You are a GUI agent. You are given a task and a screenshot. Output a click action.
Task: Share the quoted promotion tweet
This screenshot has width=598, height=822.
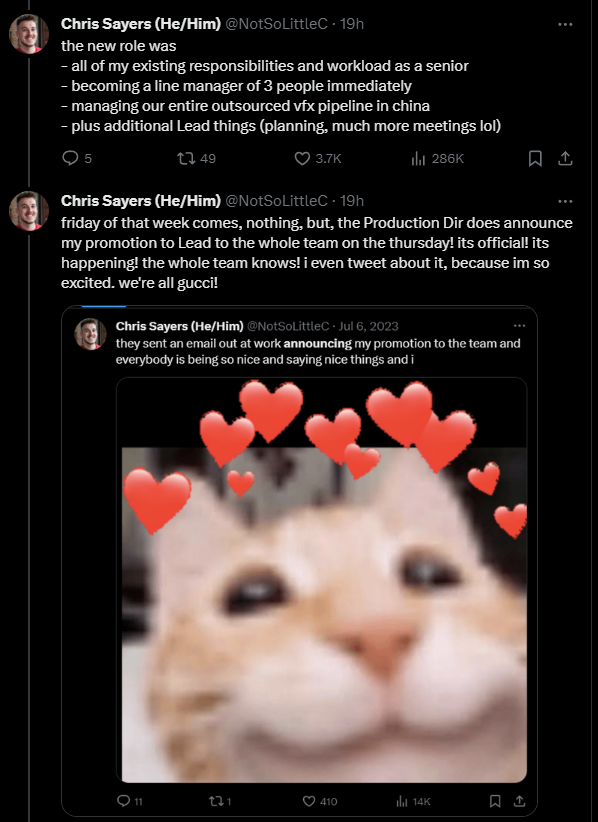[x=519, y=801]
